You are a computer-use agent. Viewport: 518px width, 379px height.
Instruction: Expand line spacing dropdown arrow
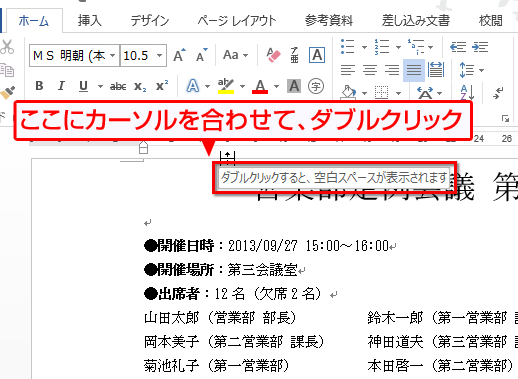point(481,70)
